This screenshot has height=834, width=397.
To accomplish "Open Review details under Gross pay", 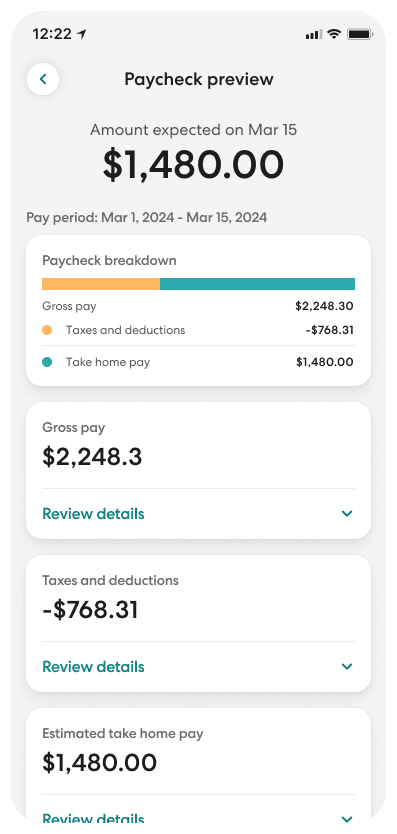I will 93,514.
